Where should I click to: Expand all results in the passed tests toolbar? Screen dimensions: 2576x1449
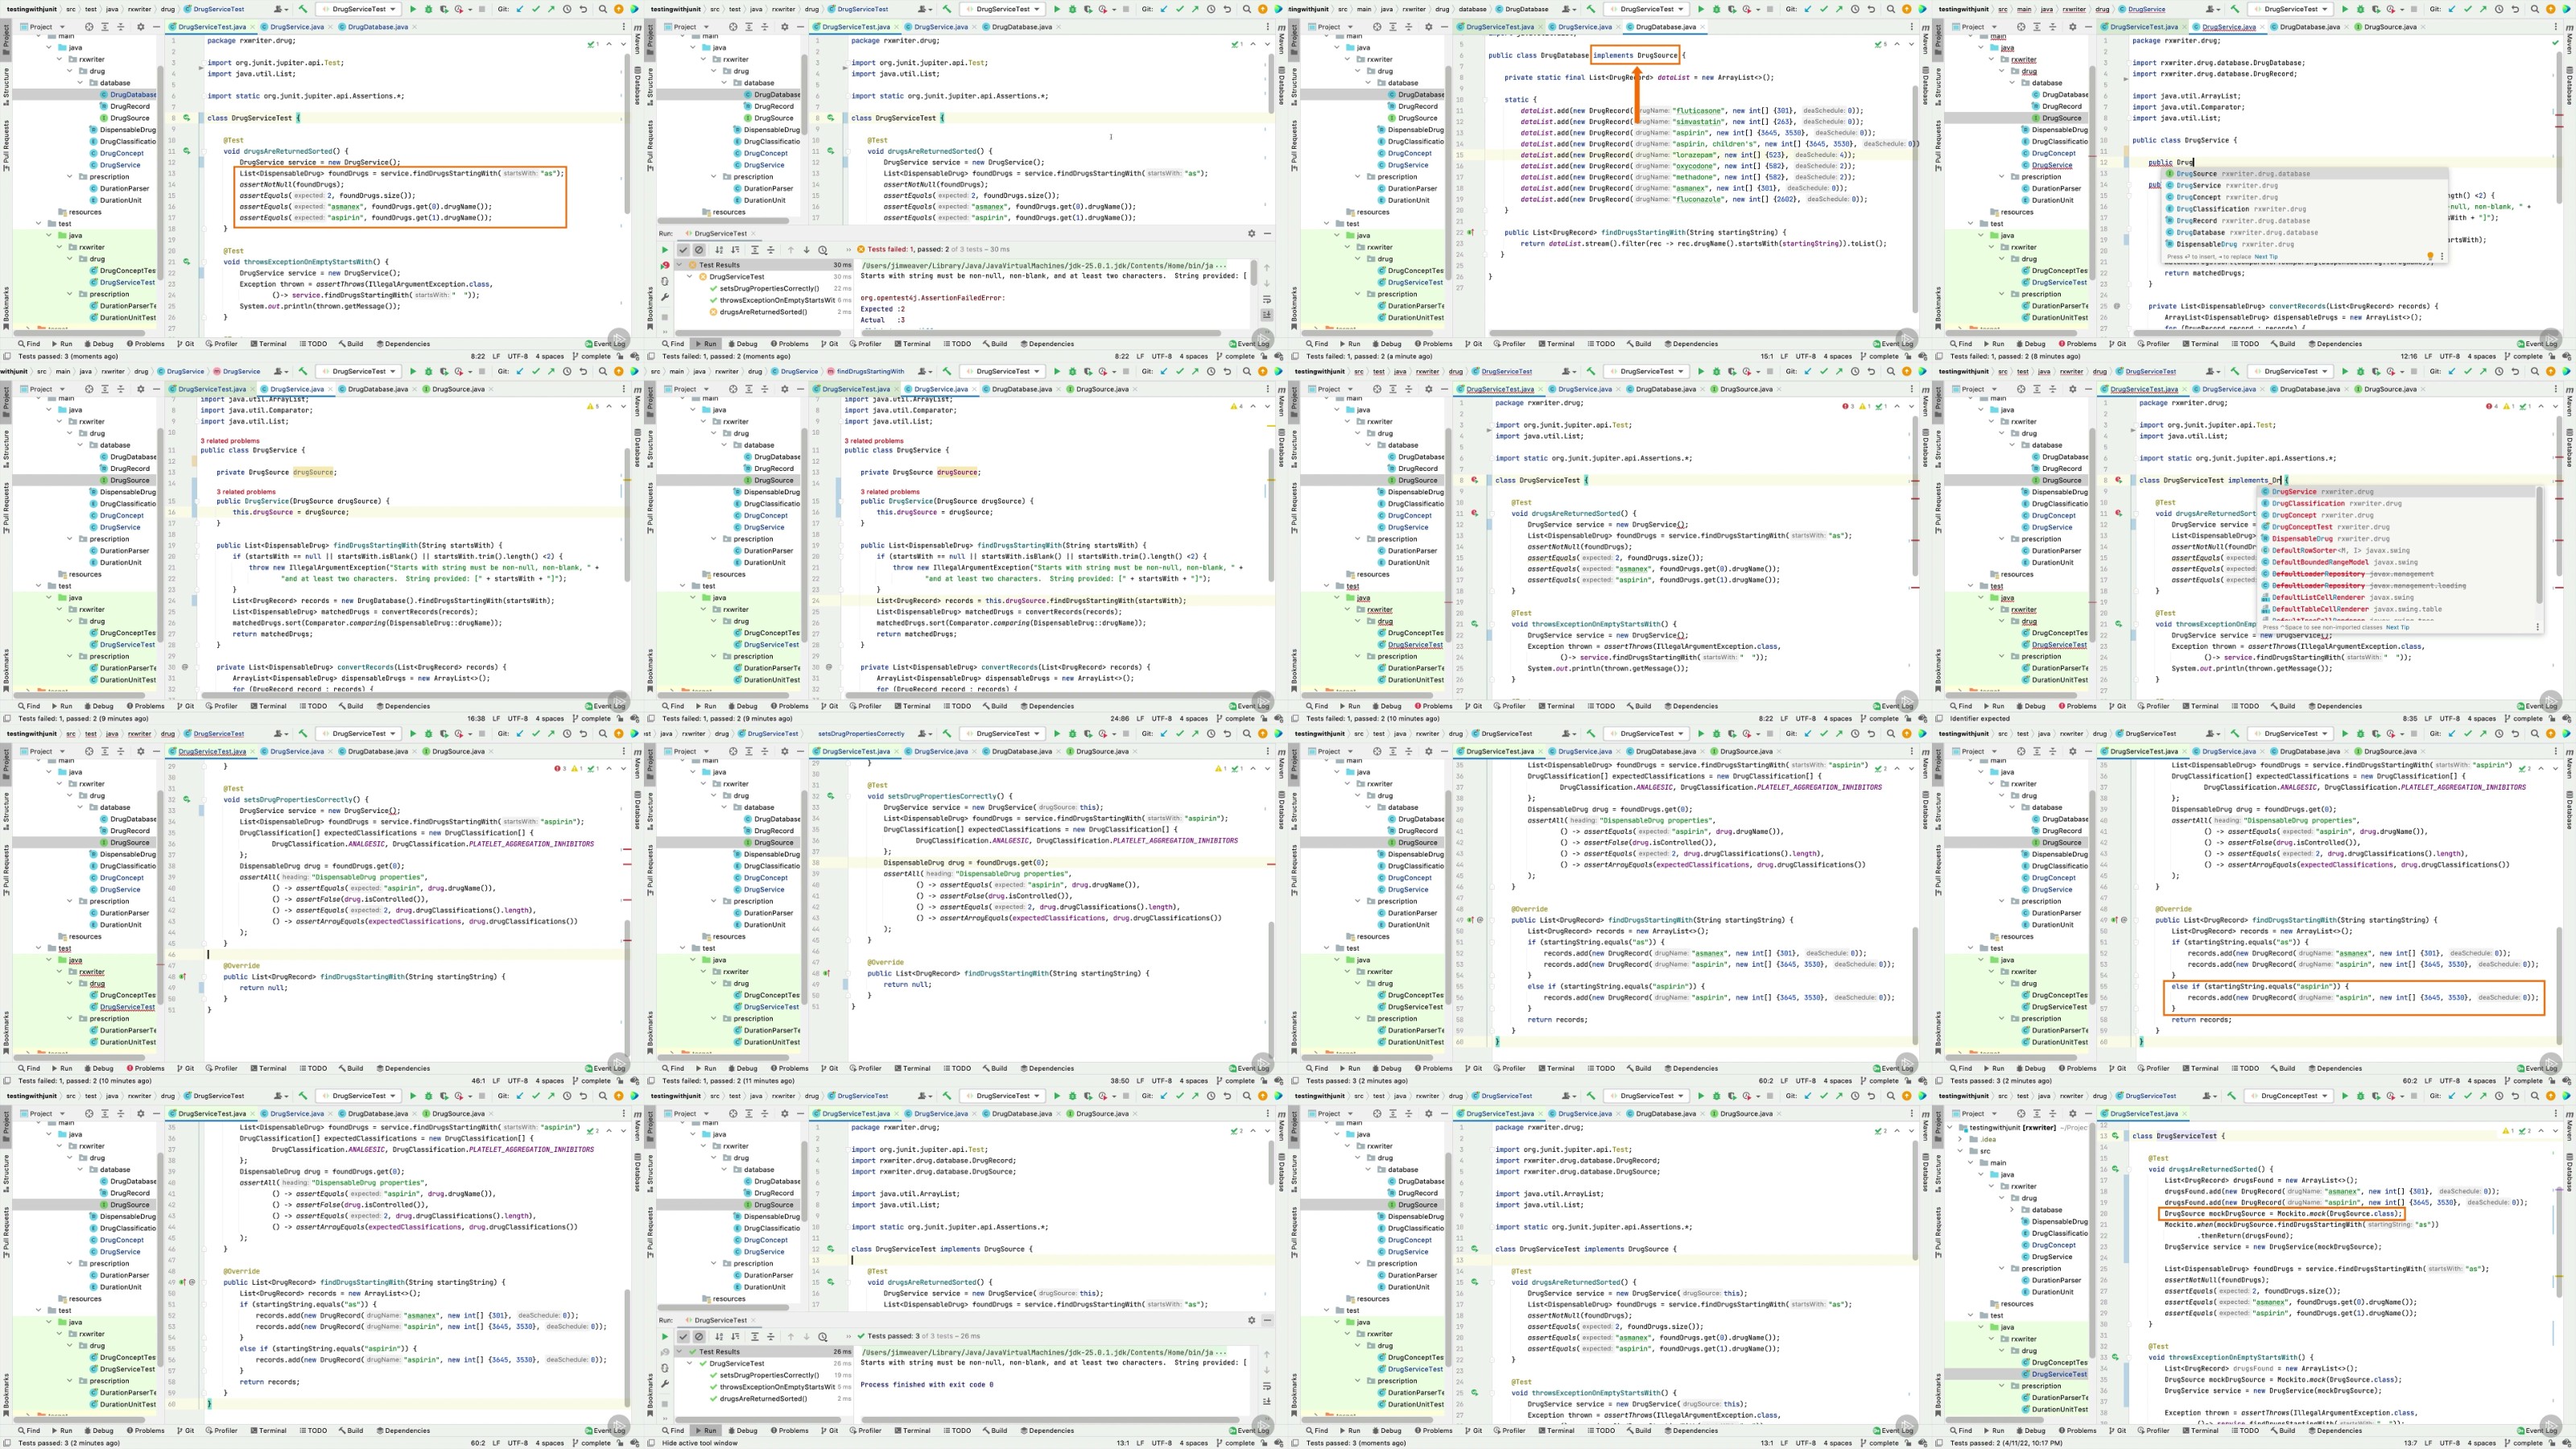pyautogui.click(x=755, y=1337)
